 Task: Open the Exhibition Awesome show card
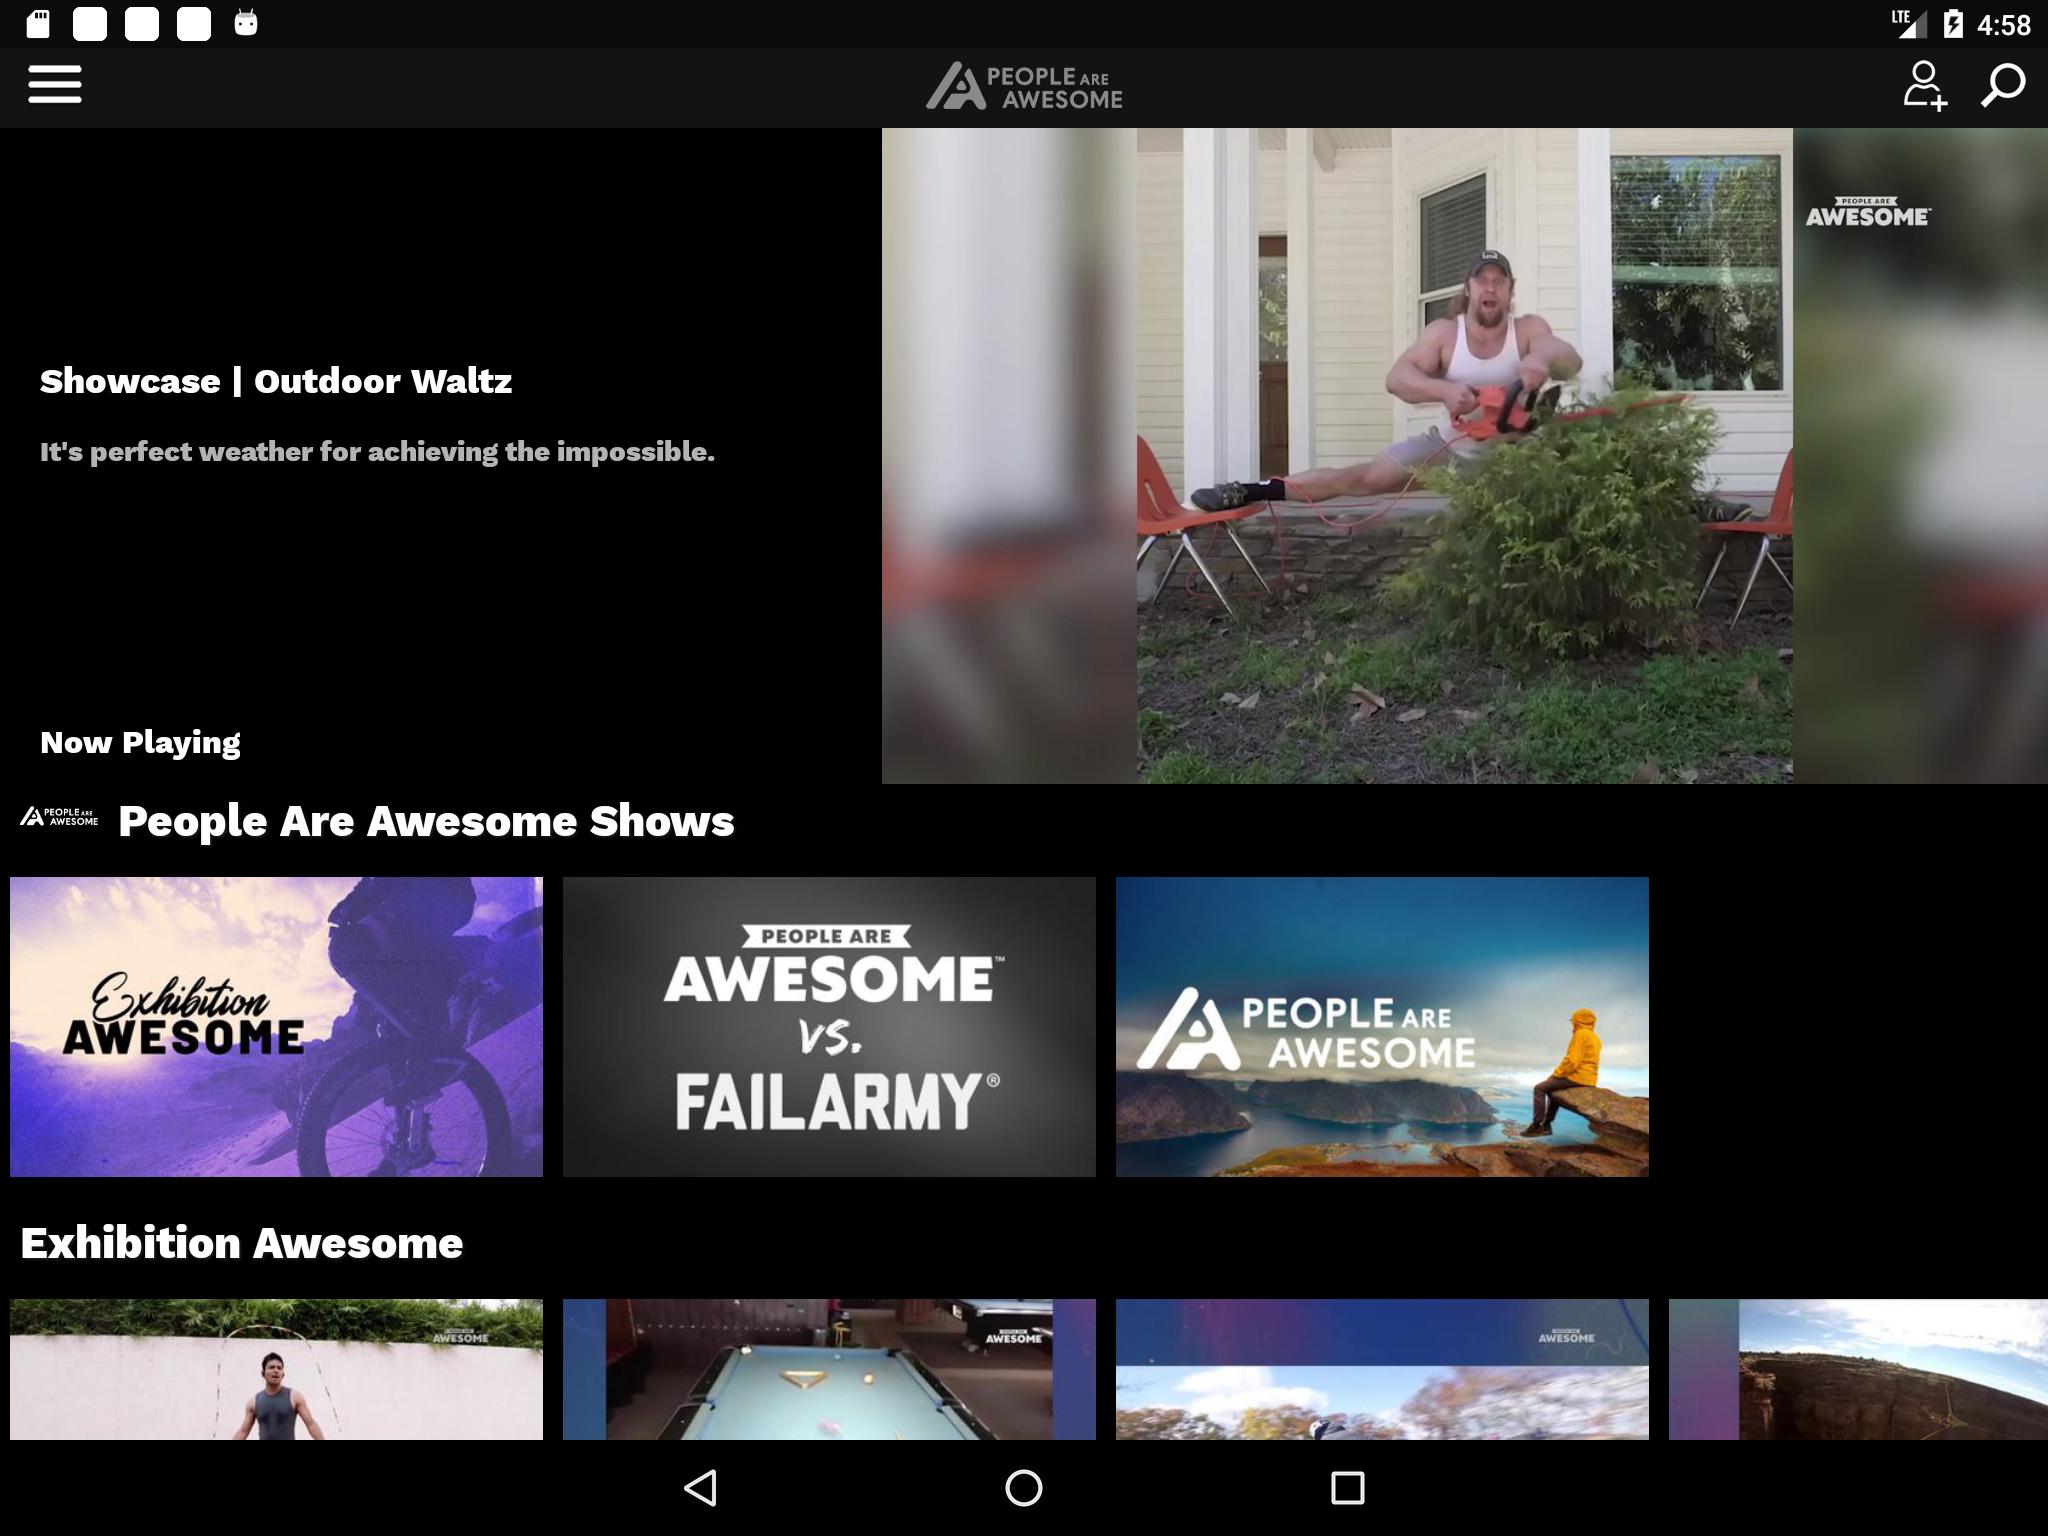(x=276, y=1027)
